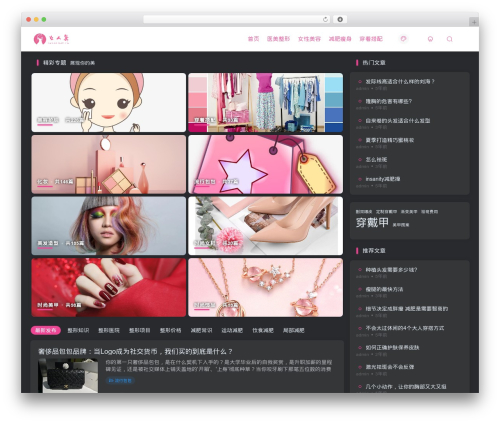Open recommended article 激光祛斑会不会反弹
The width and height of the screenshot is (500, 423).
390,367
